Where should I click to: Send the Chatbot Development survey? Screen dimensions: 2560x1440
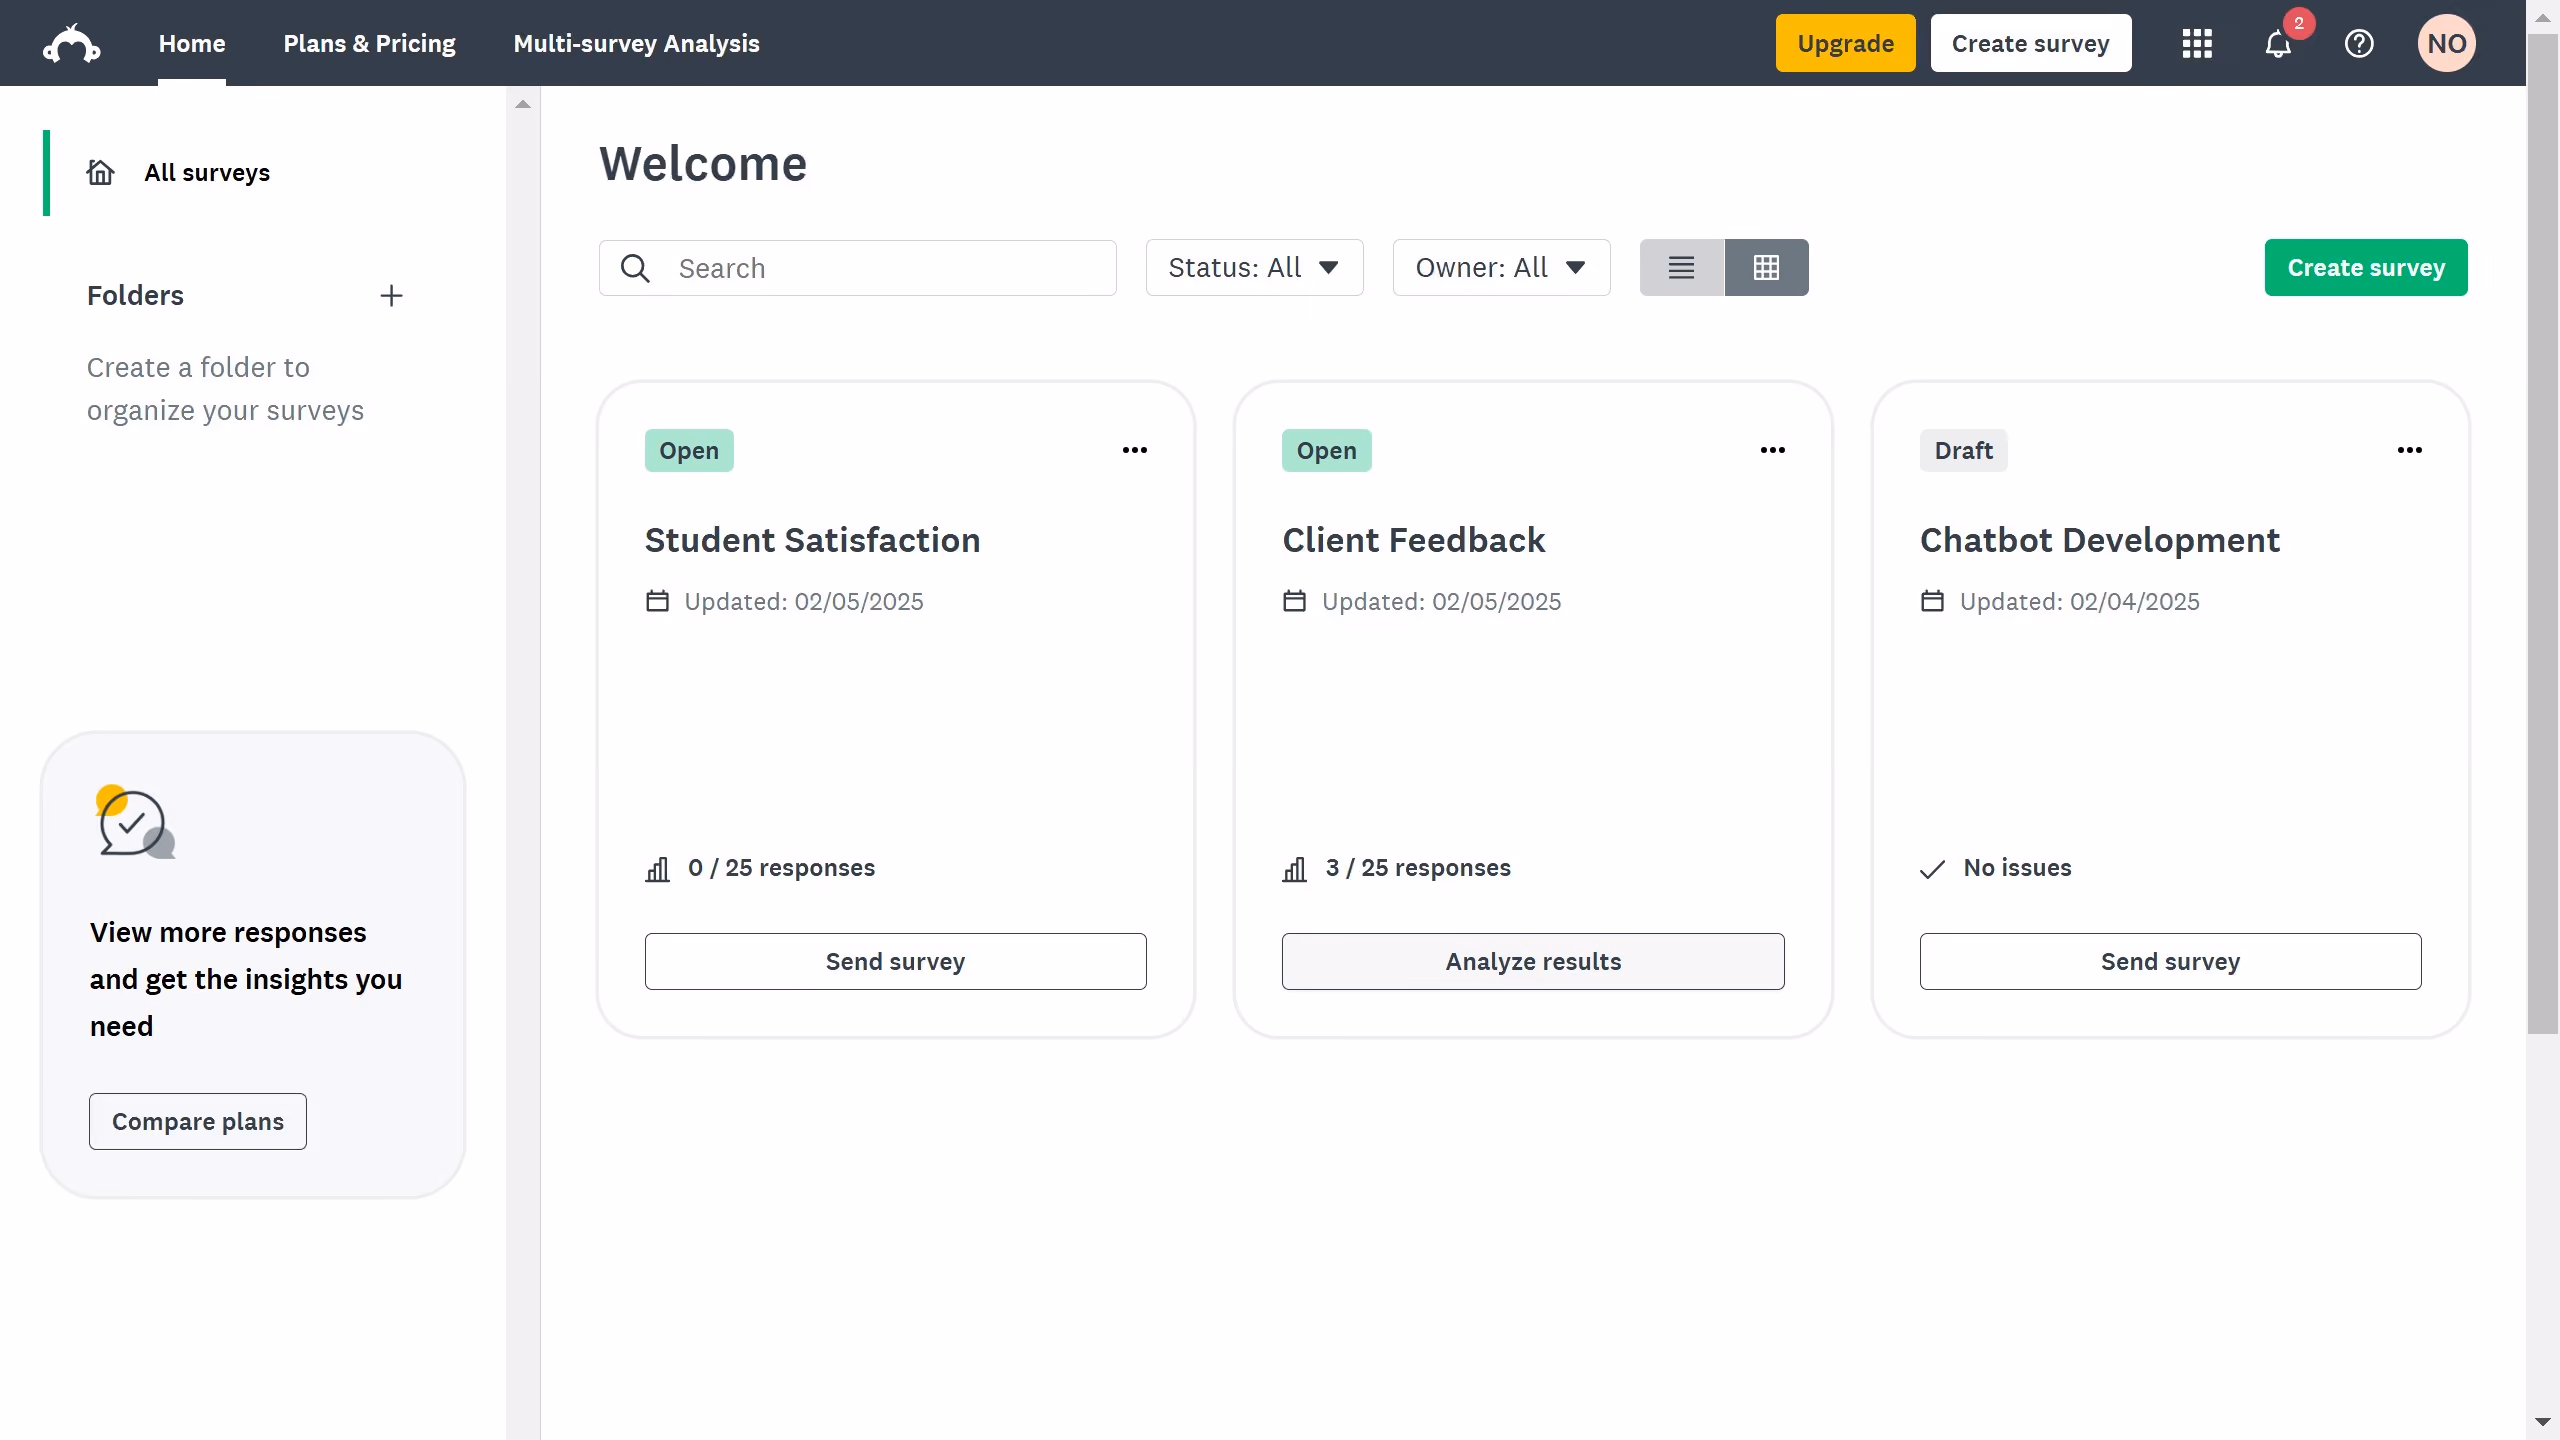pos(2170,962)
